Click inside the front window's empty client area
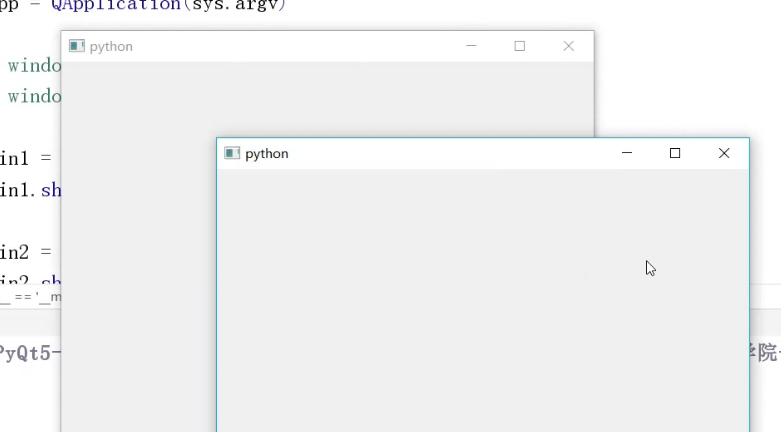781x432 pixels. pos(483,300)
